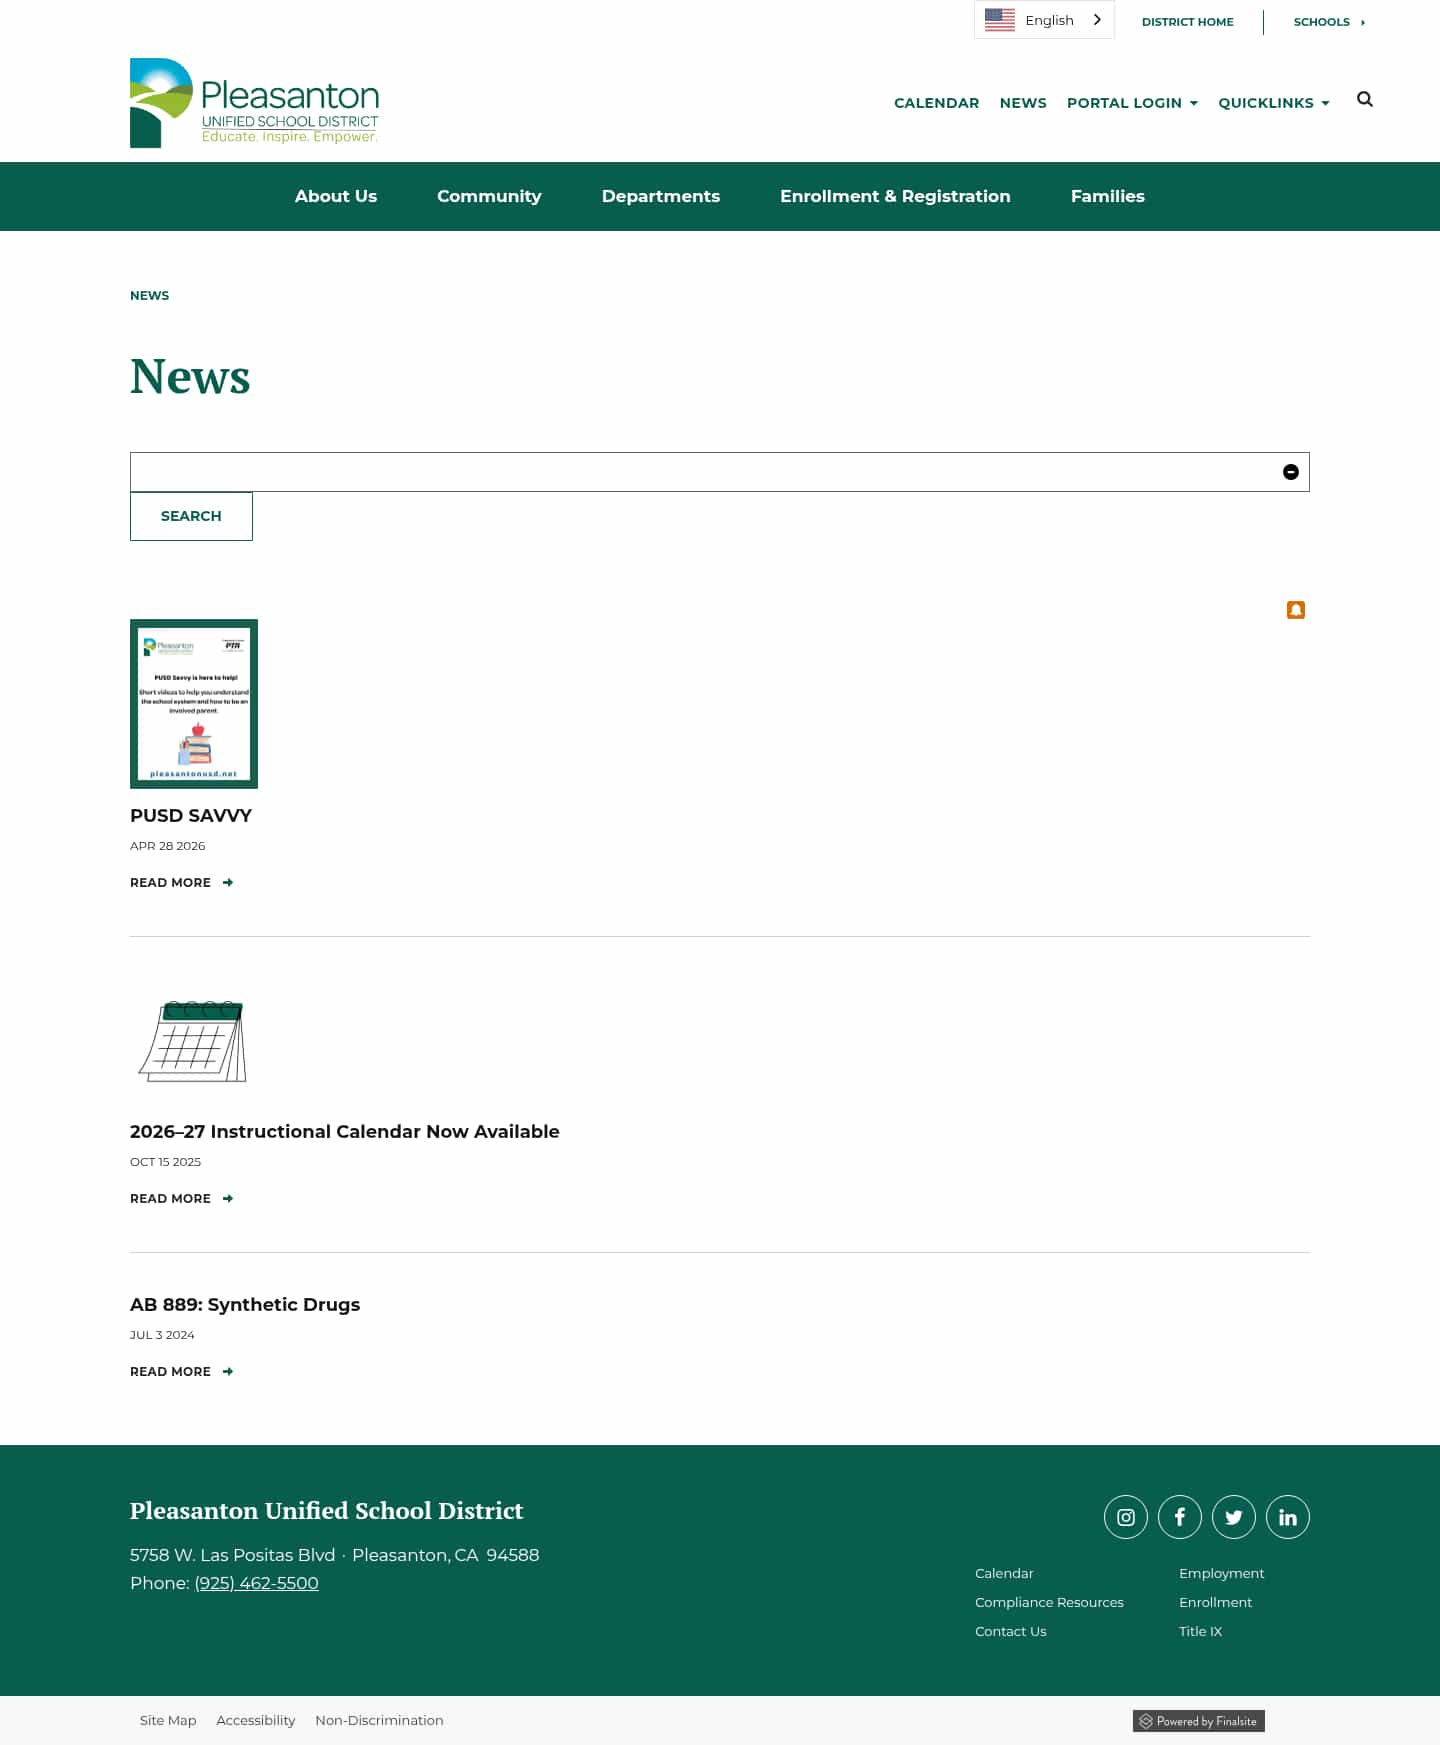Click the APR 28 2026 date text
The width and height of the screenshot is (1440, 1745).
coord(168,846)
